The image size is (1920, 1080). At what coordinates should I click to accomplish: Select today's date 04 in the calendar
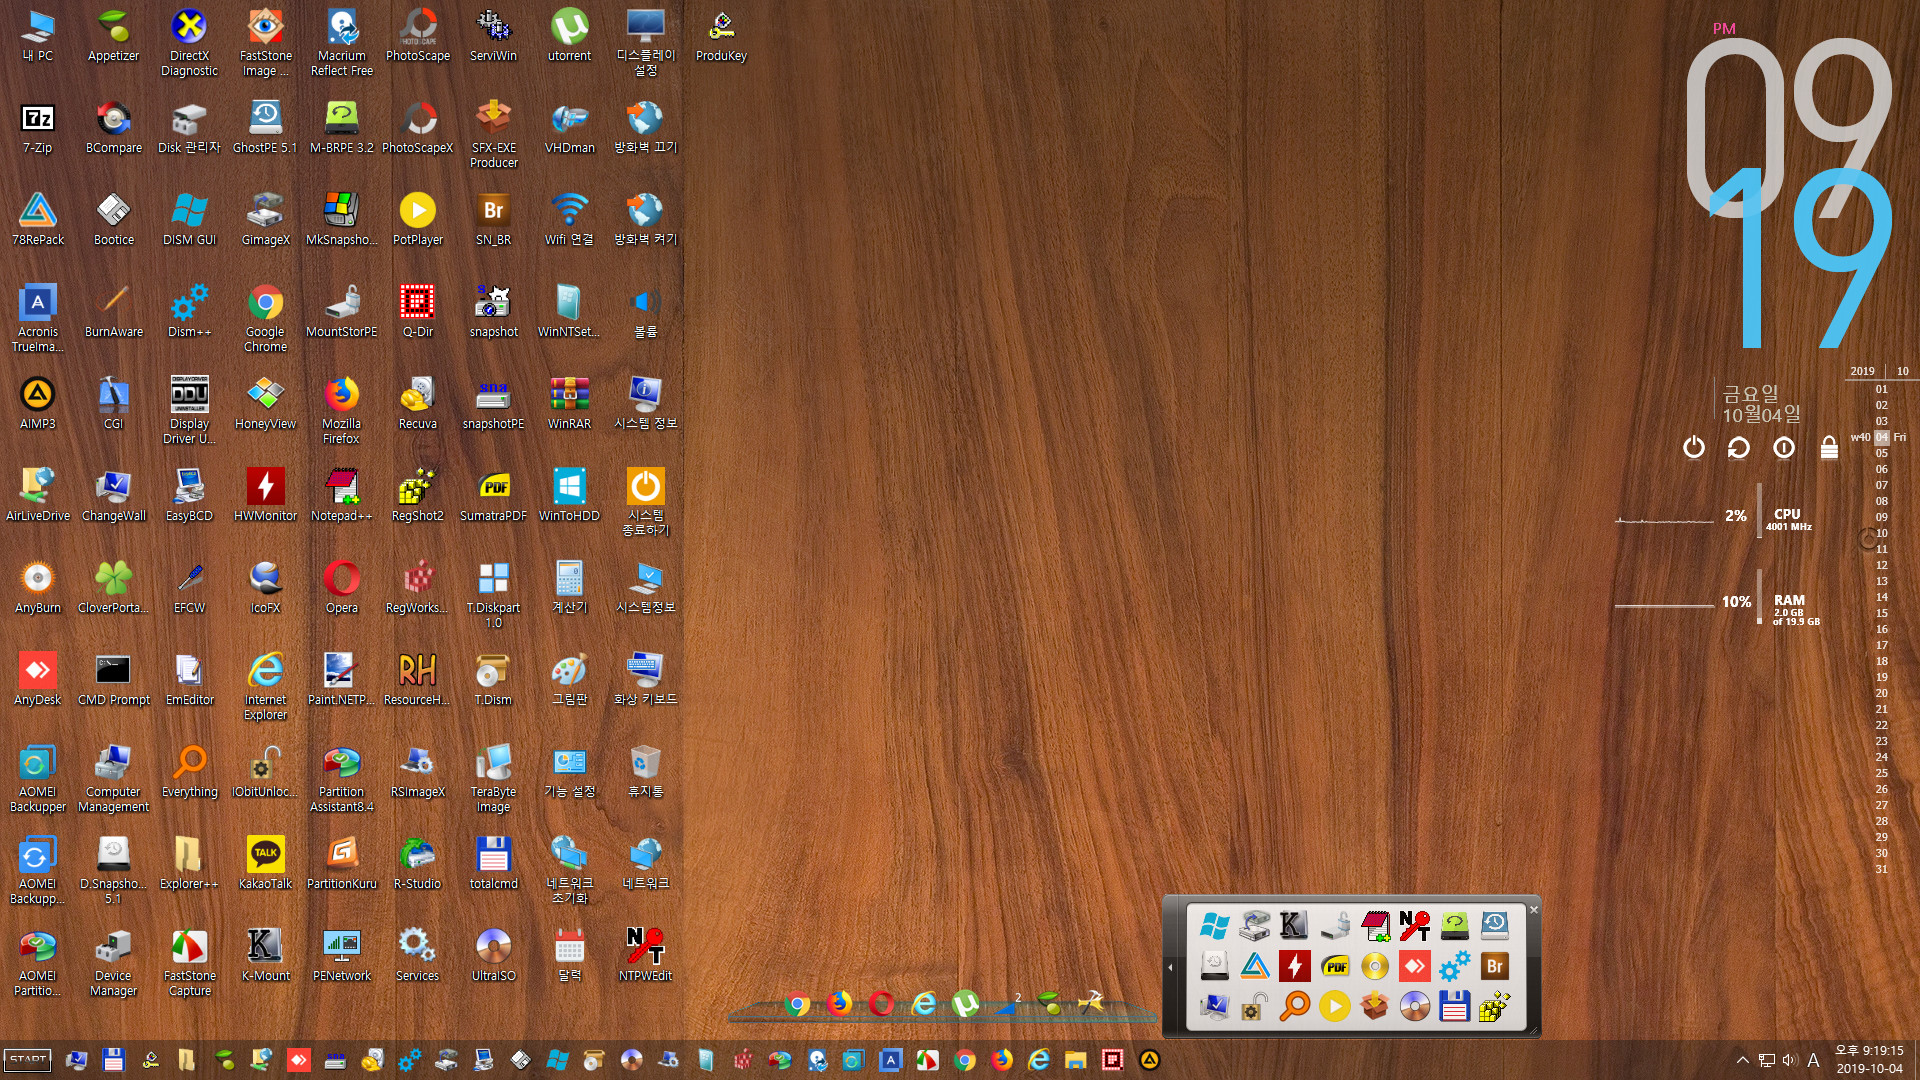1881,437
